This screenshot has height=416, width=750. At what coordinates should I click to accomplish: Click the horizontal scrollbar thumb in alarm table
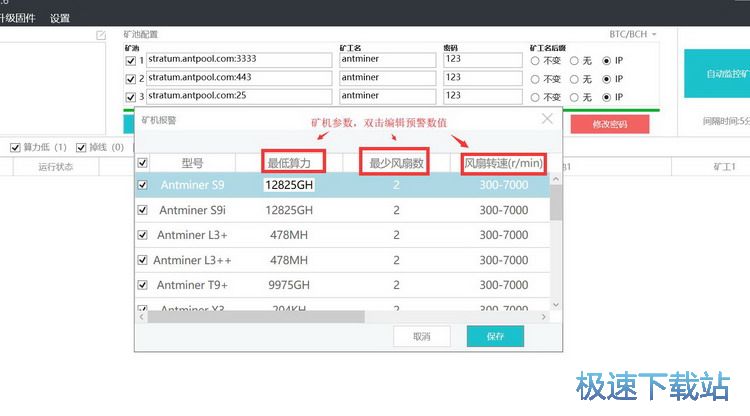coord(256,317)
